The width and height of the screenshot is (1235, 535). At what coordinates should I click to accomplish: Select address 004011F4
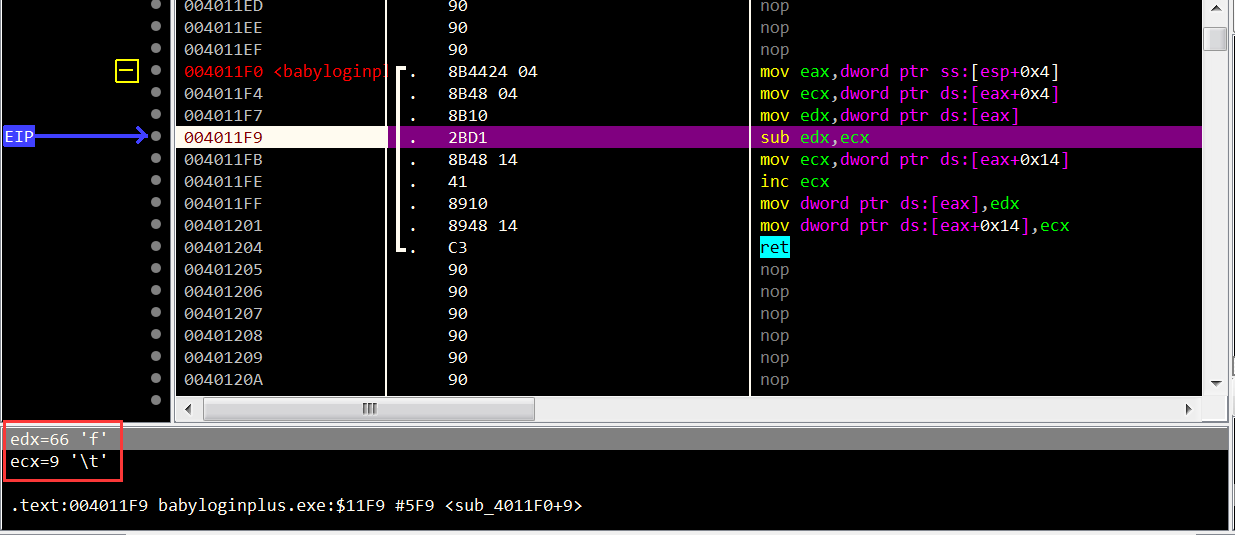tap(223, 94)
